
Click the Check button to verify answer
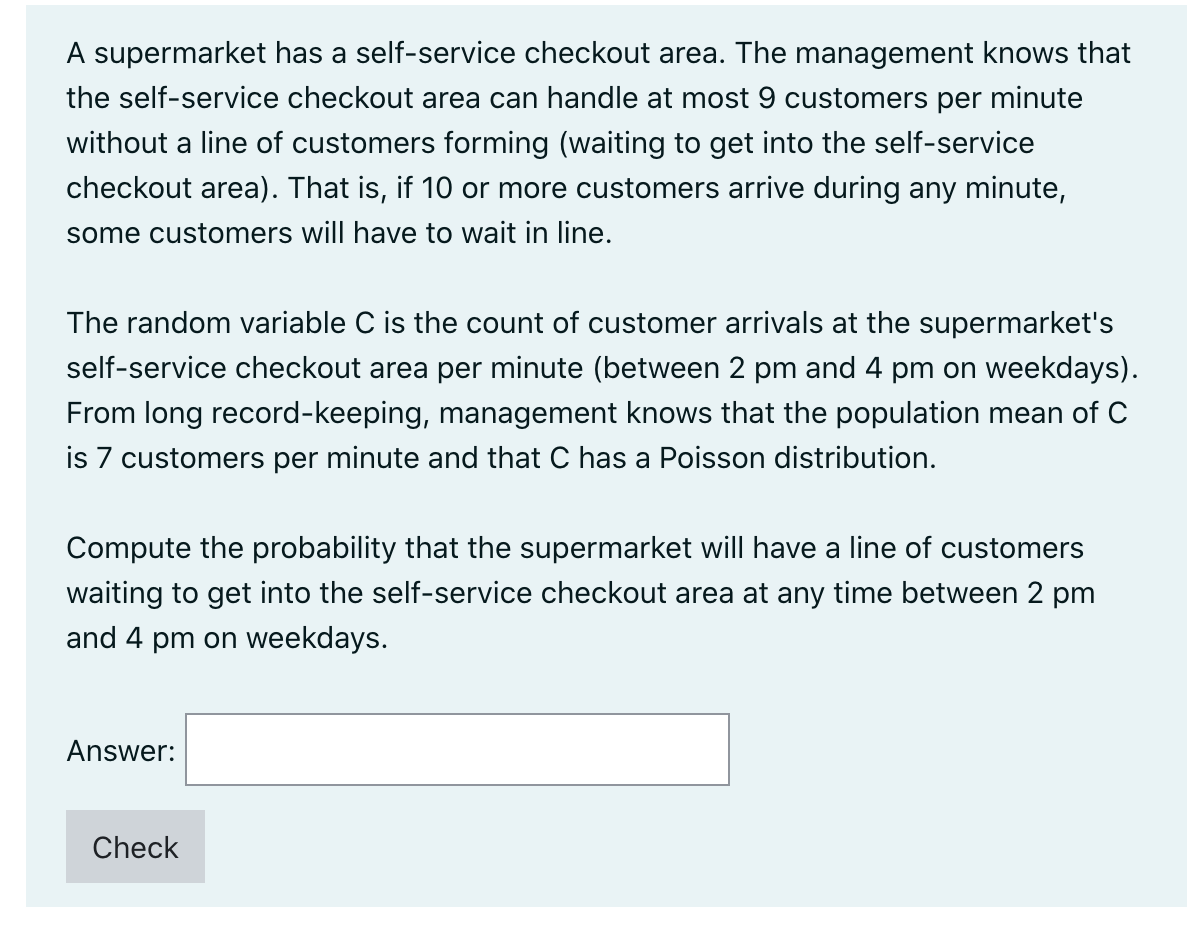pos(134,847)
